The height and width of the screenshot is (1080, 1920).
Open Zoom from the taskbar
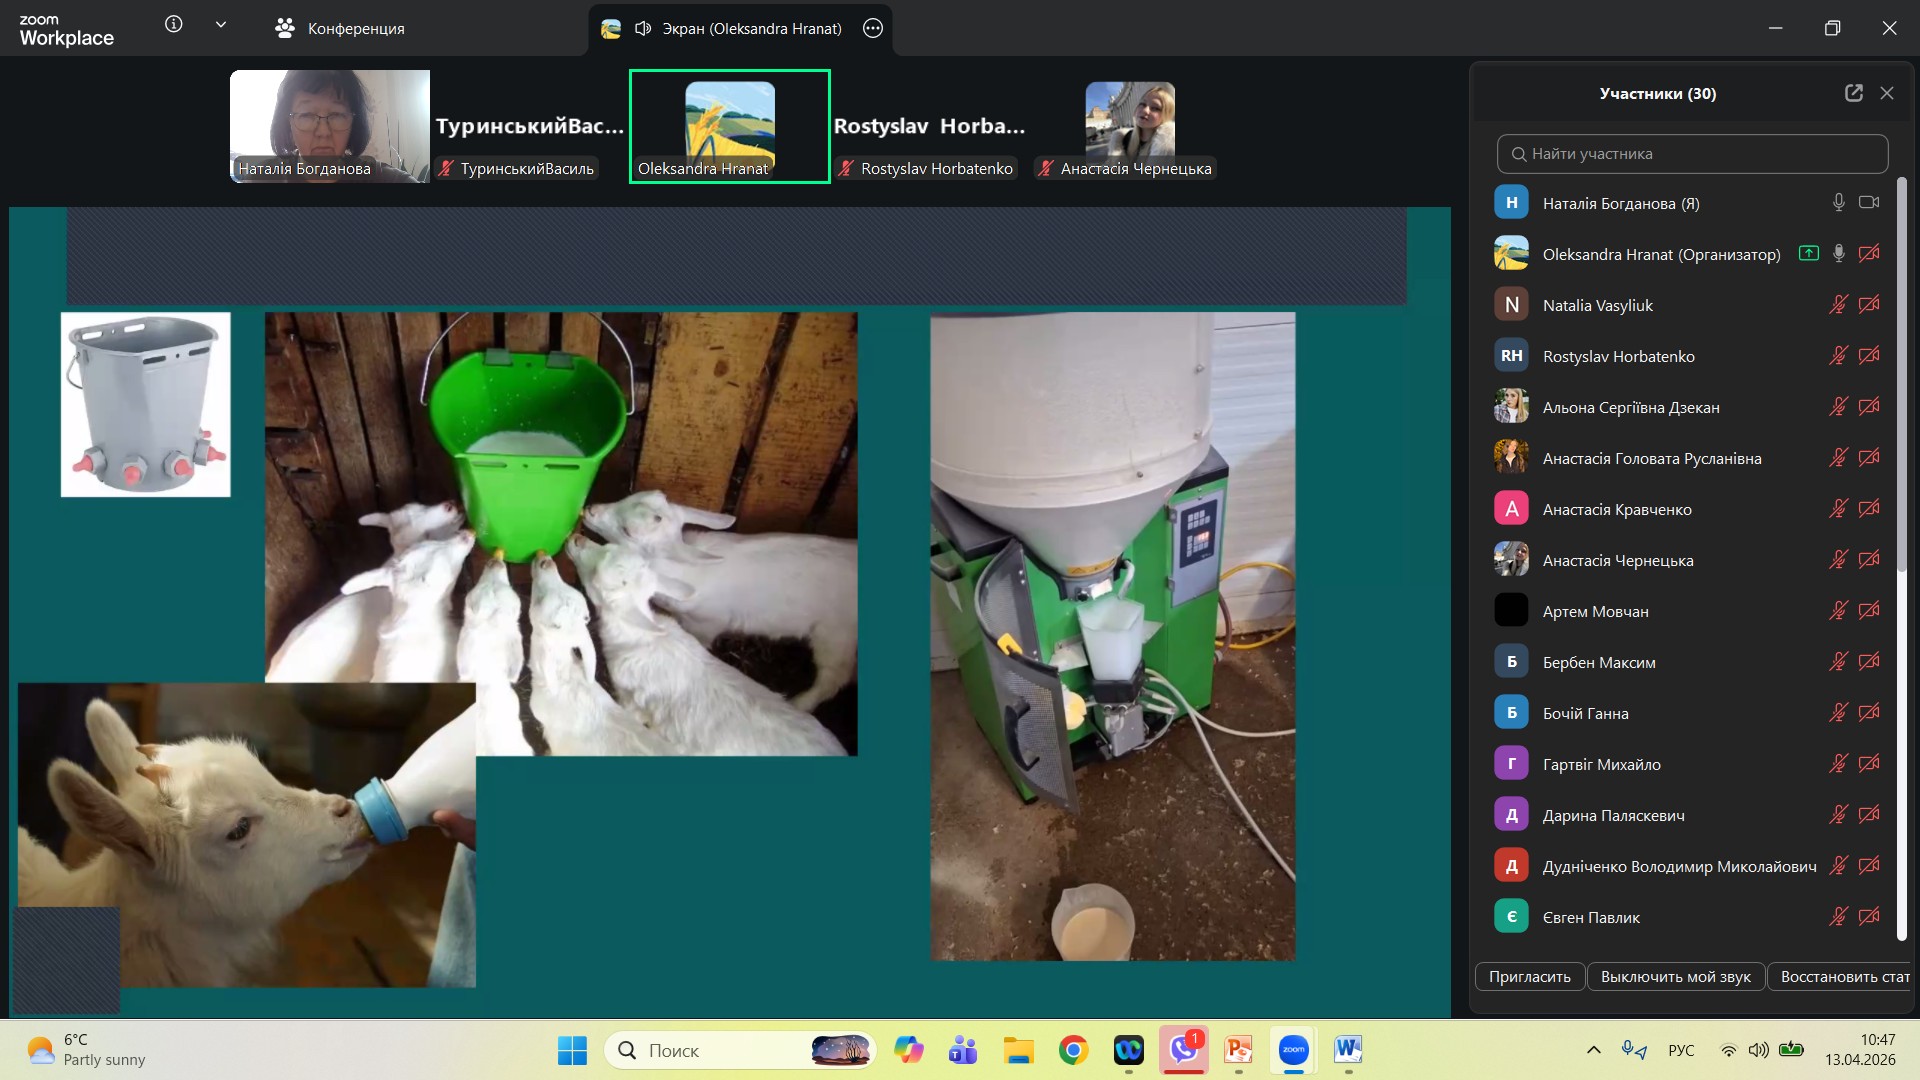coord(1294,1050)
